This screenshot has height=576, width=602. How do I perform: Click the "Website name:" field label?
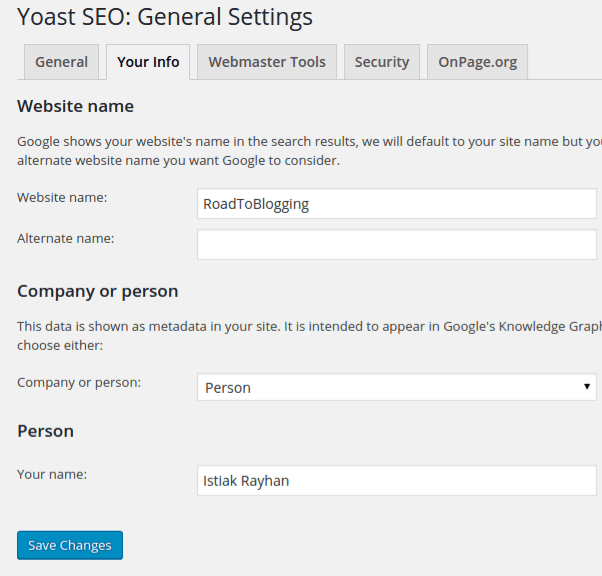62,198
